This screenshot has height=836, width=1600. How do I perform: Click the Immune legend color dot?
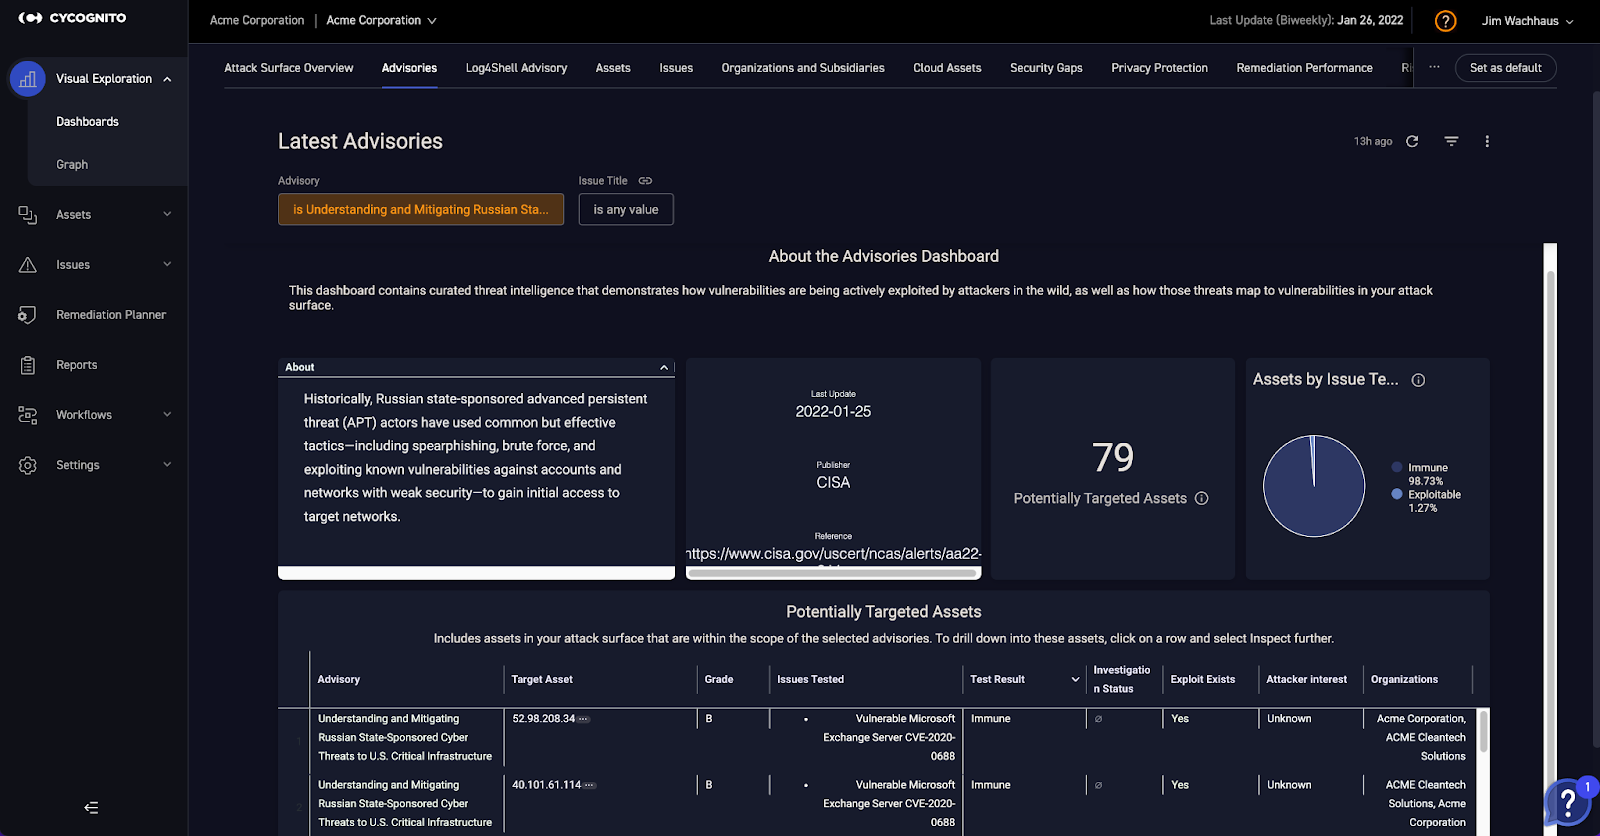tap(1397, 467)
